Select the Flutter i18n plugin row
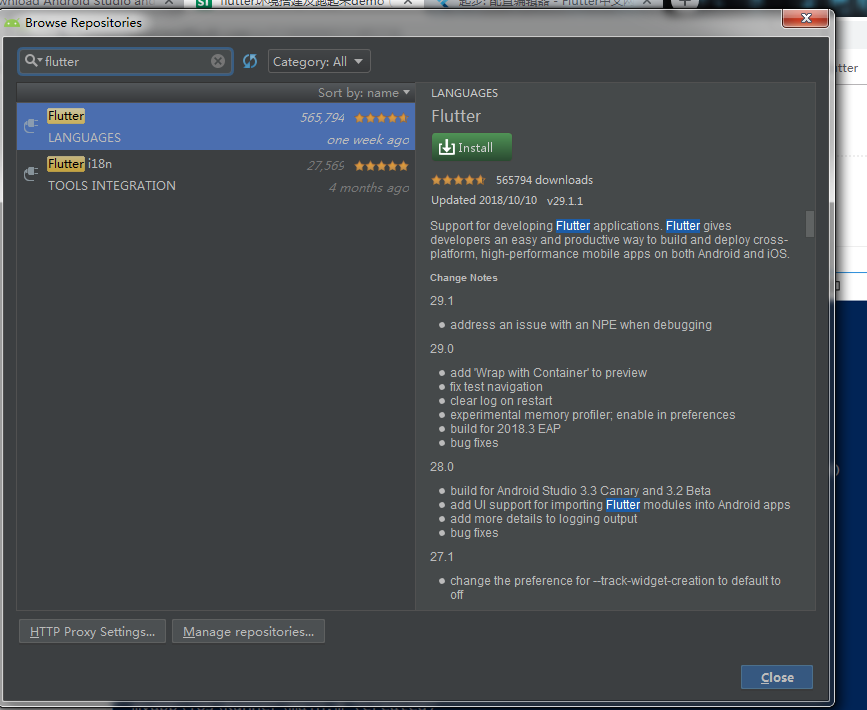The image size is (867, 710). click(216, 174)
